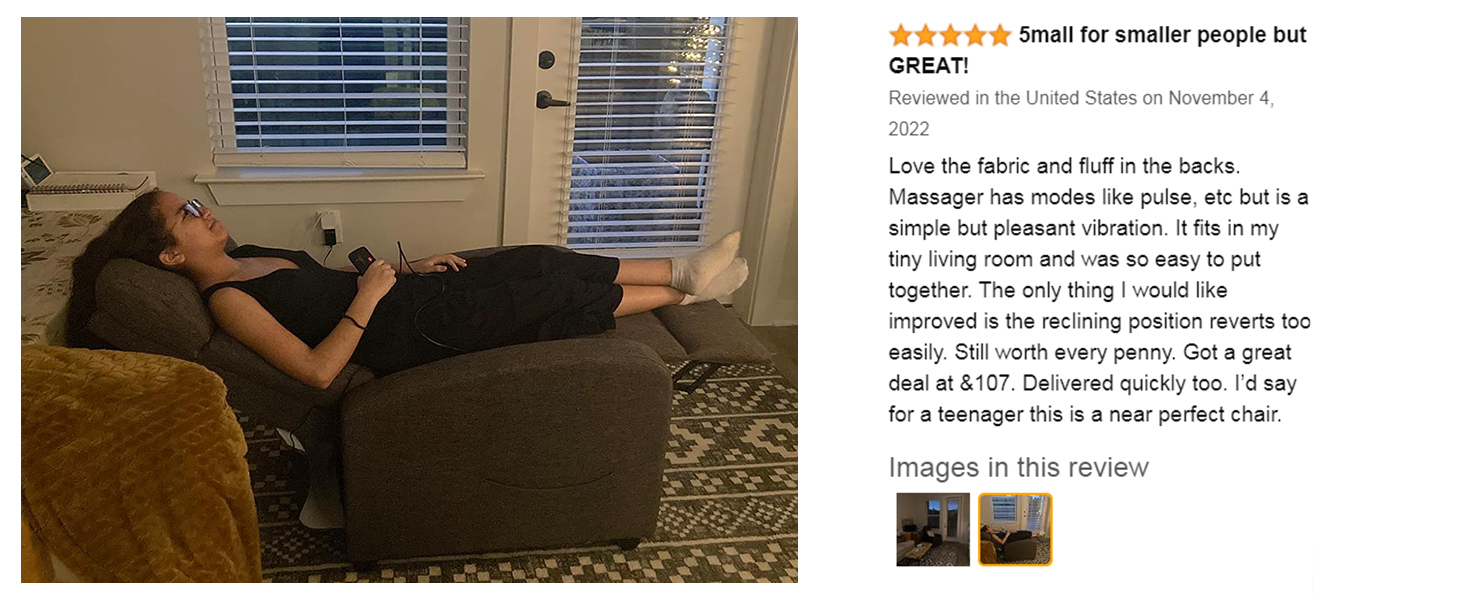
Task: Click the "Reviewed in the United States" date line
Action: 1081,113
